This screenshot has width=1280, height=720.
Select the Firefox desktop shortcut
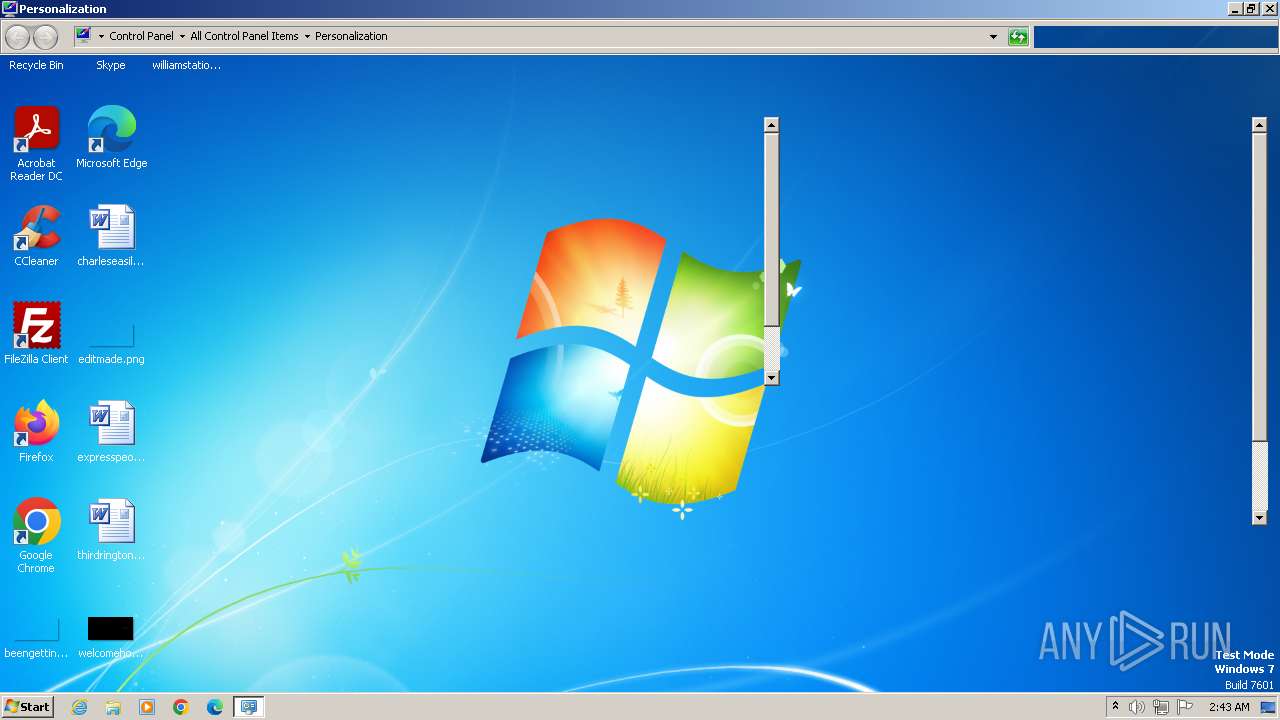click(x=36, y=432)
